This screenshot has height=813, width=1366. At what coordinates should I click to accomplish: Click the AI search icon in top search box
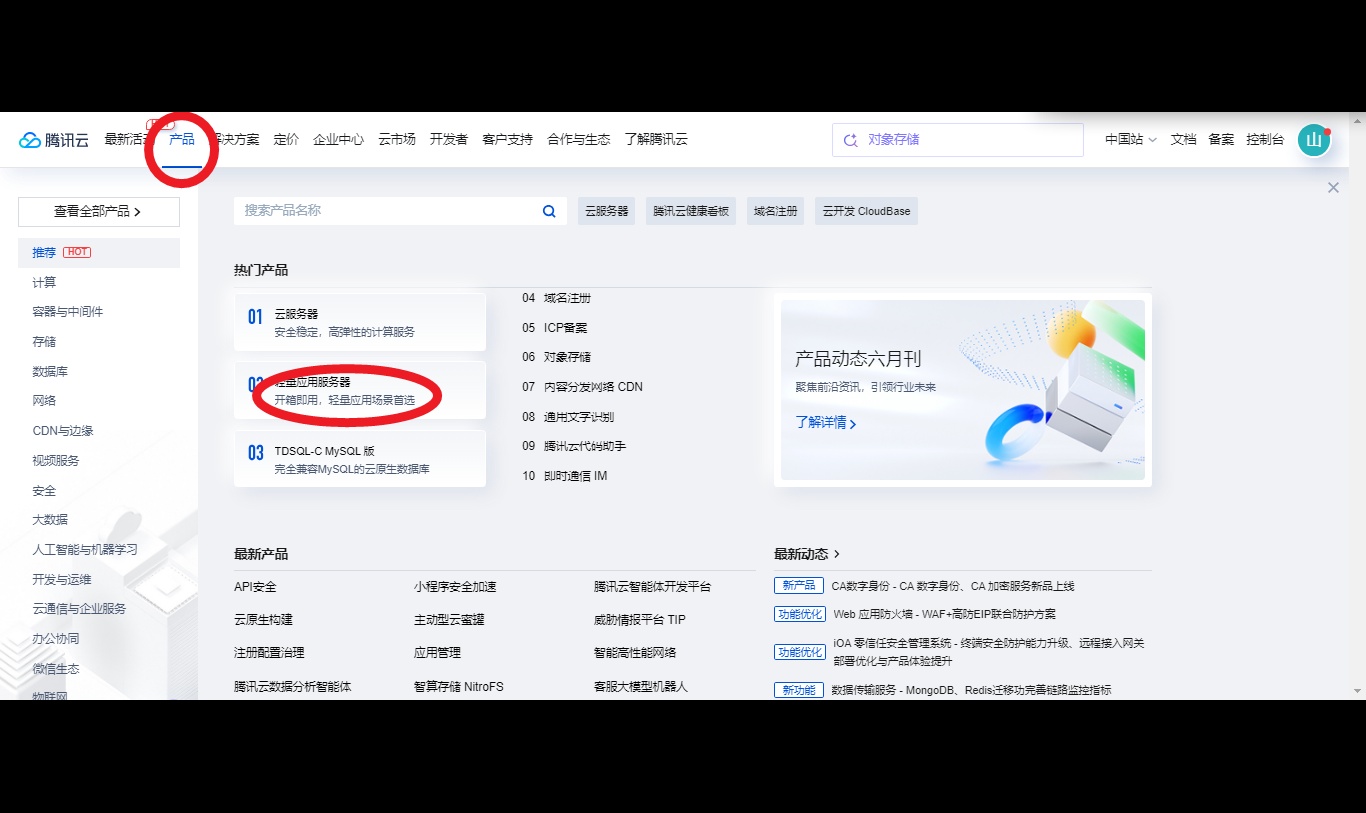(851, 140)
